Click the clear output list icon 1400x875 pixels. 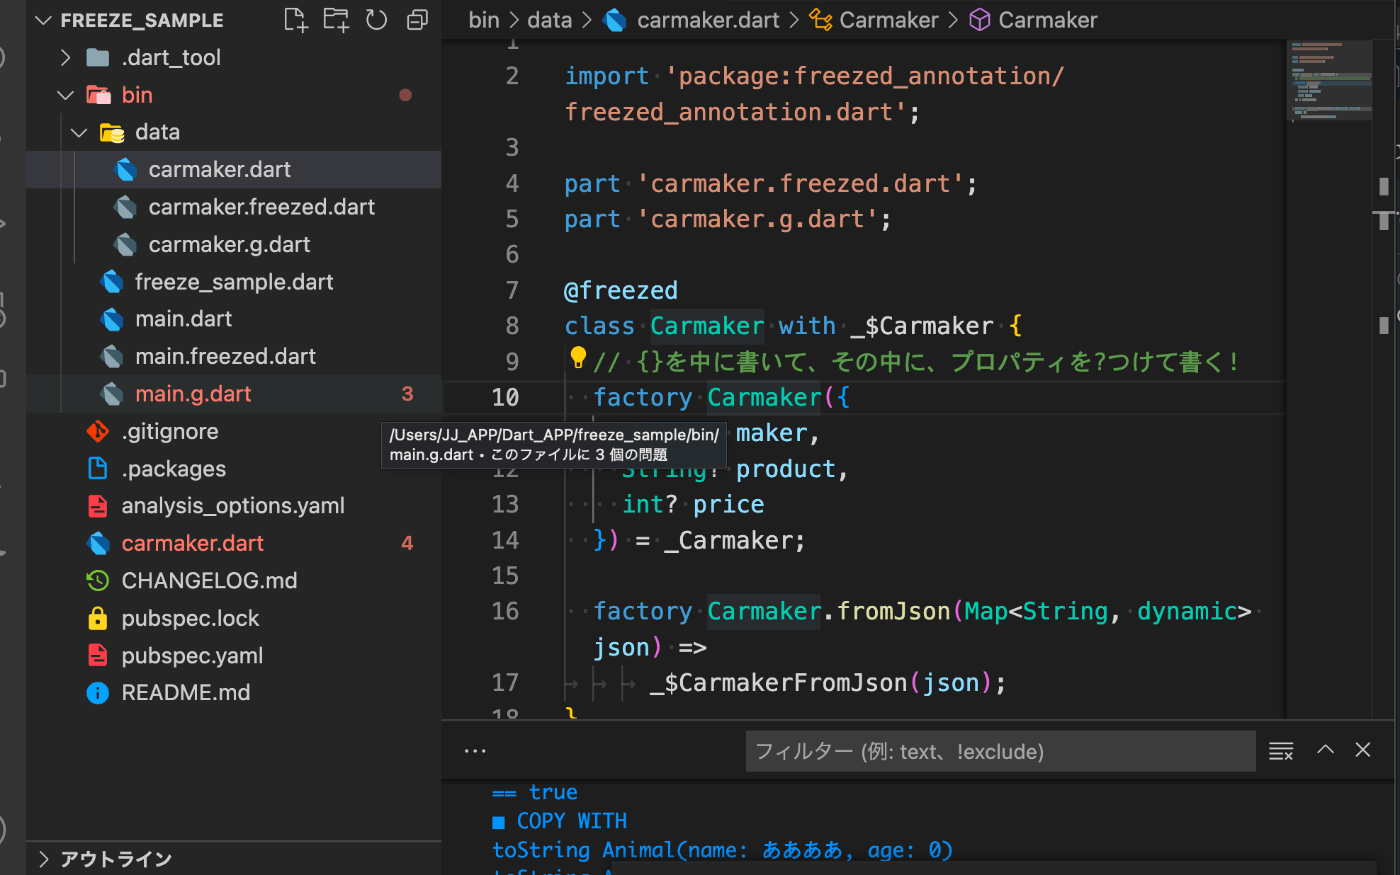click(x=1281, y=751)
